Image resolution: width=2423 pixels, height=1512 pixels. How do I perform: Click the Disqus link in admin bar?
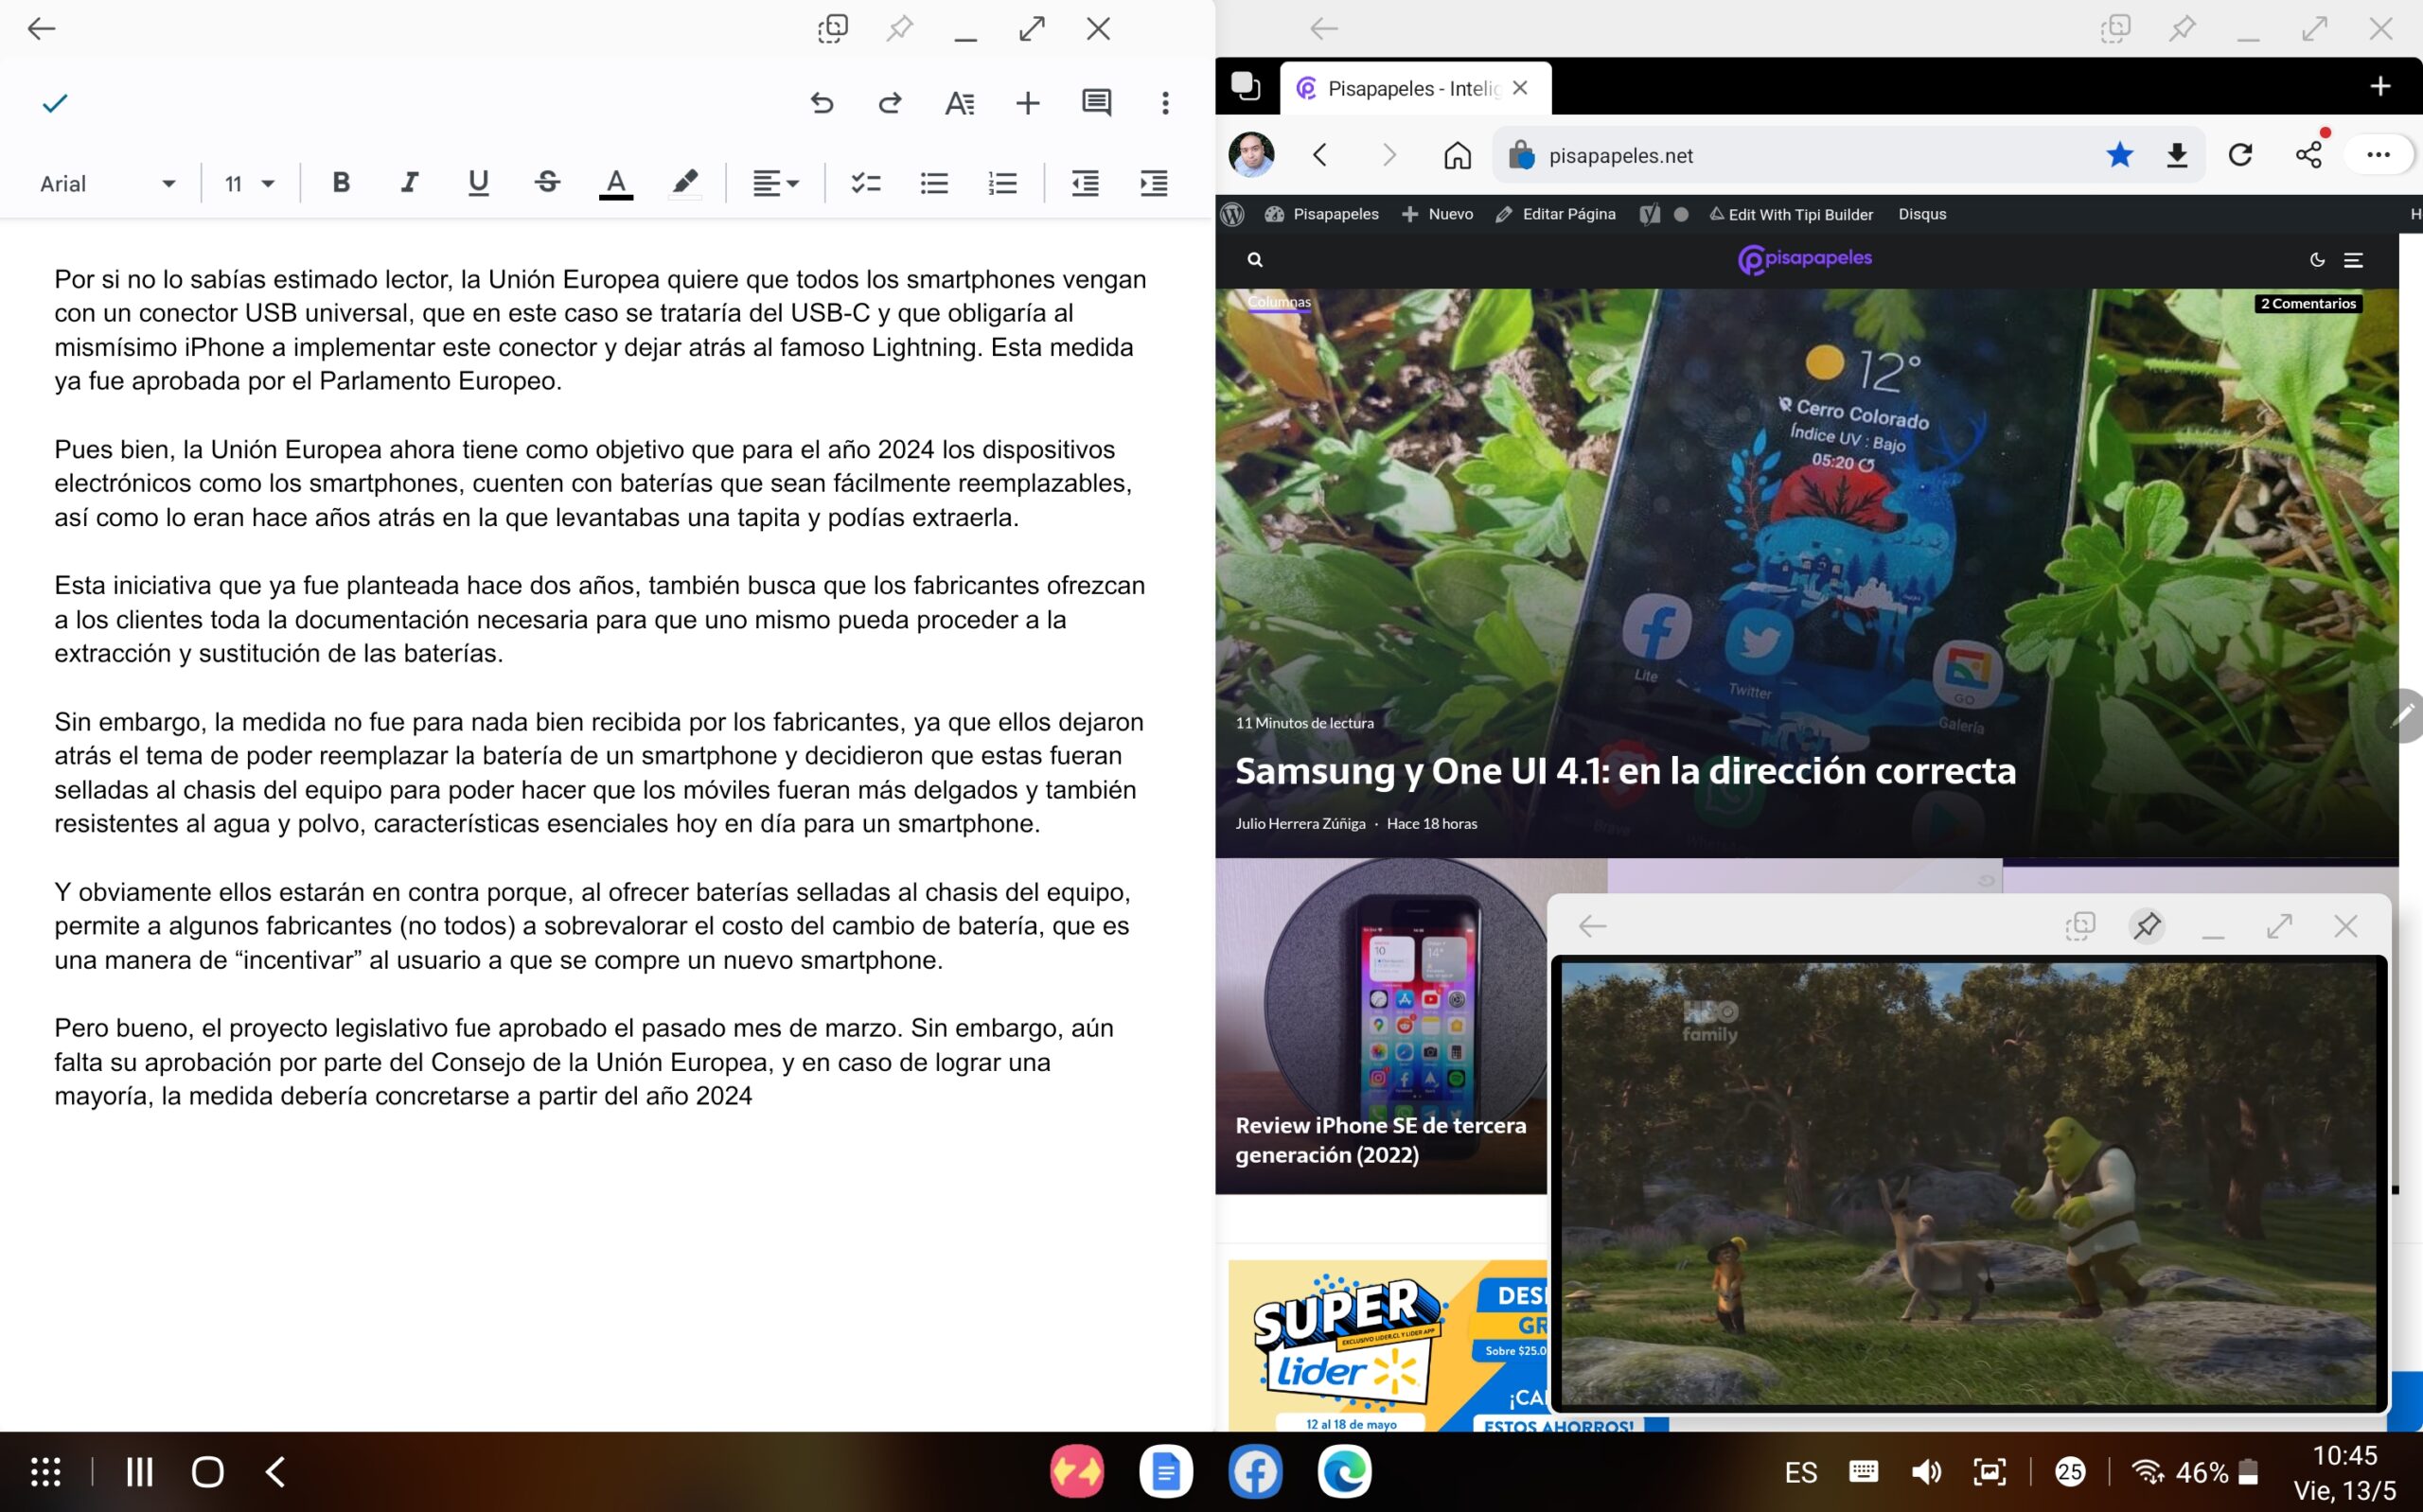tap(1921, 214)
